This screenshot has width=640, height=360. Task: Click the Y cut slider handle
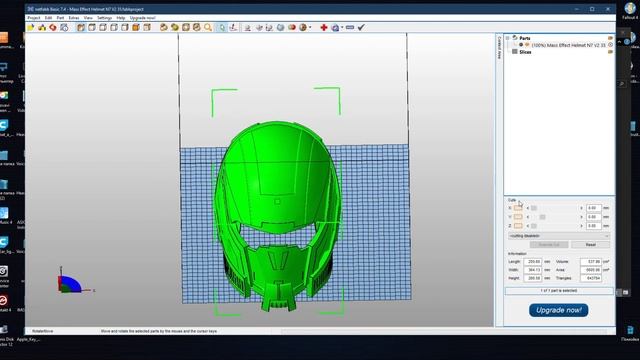click(x=542, y=217)
